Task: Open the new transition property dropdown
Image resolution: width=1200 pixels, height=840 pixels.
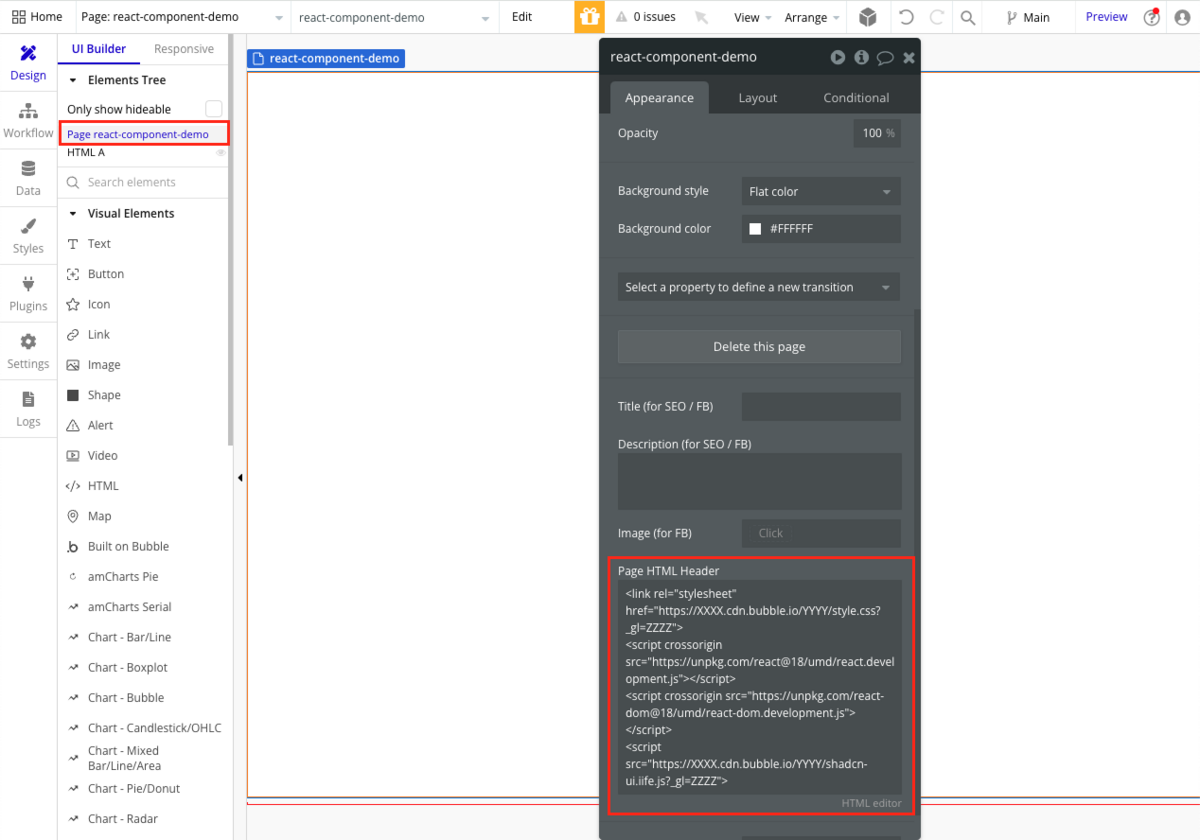Action: (x=758, y=287)
